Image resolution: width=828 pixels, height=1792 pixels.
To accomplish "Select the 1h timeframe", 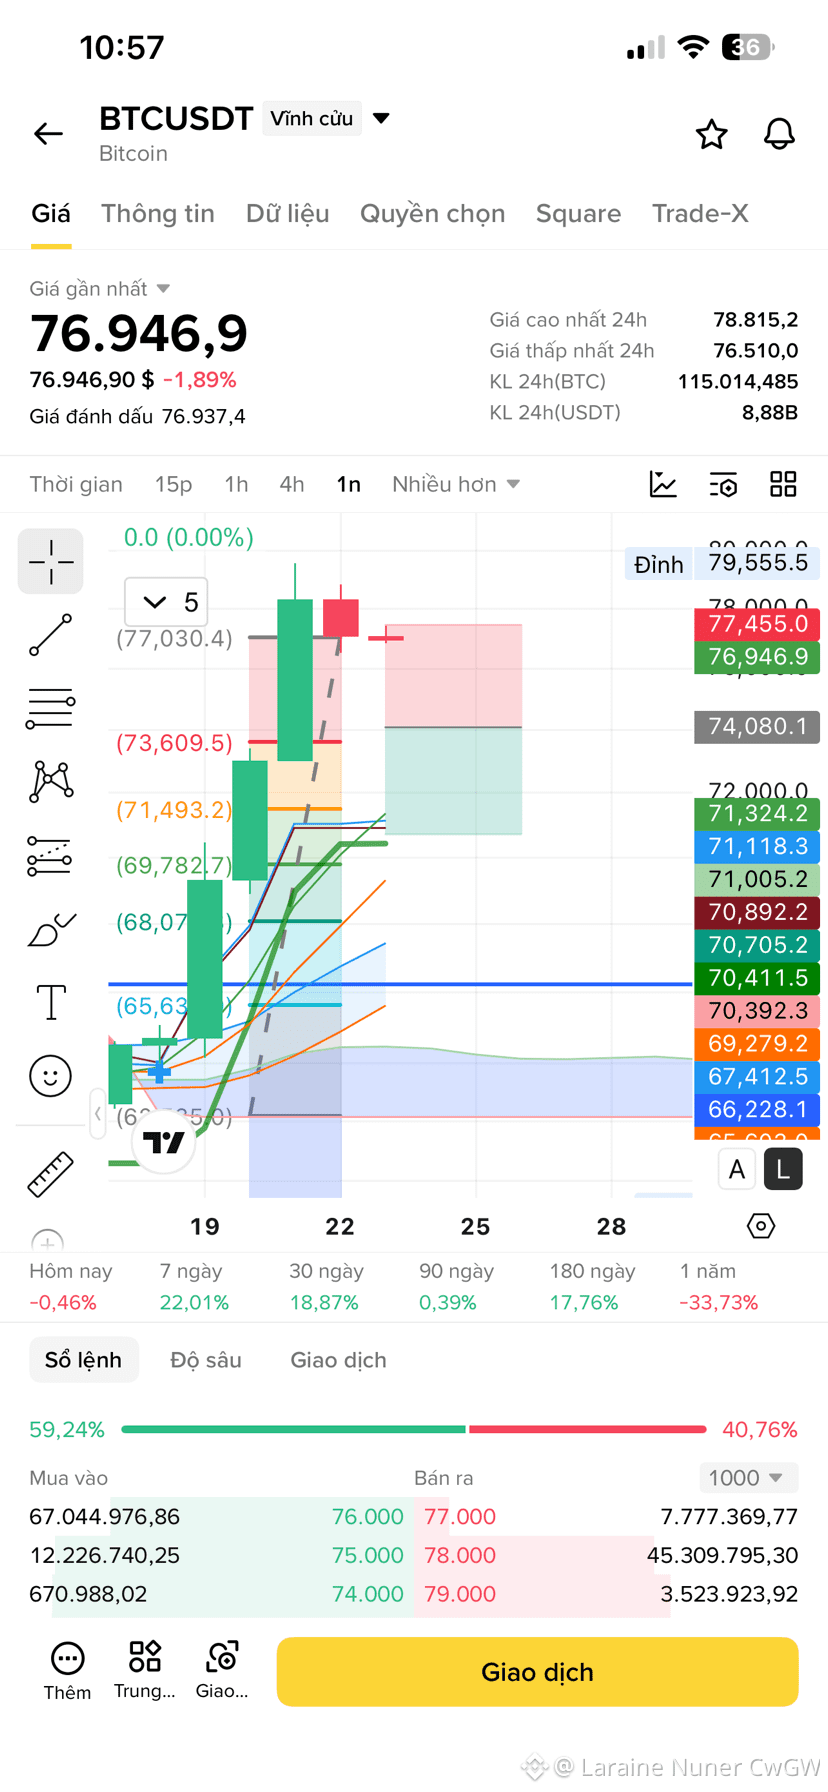I will 236,484.
